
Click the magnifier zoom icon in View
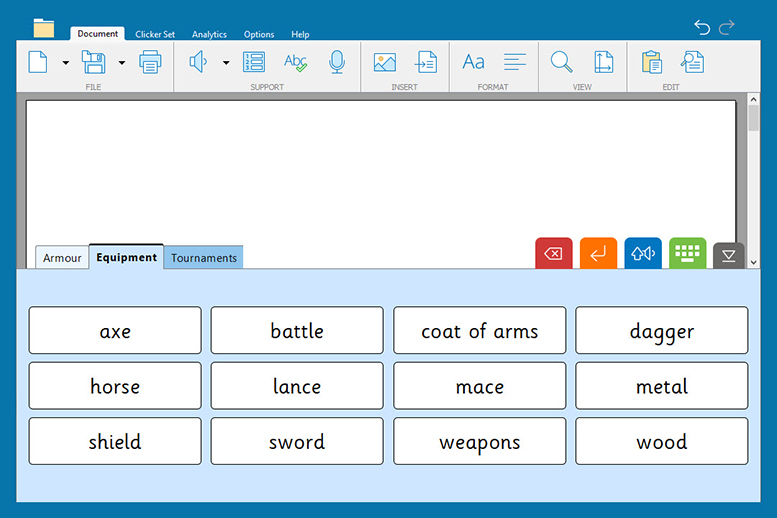pos(562,63)
